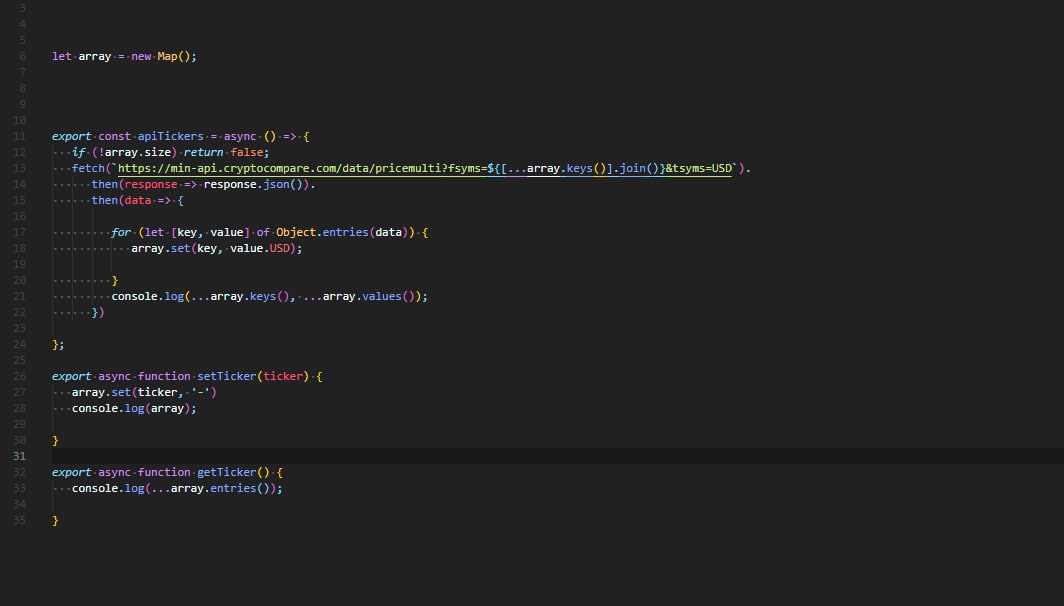Image resolution: width=1064 pixels, height=606 pixels.
Task: Click 'console' on line 28
Action: (95, 409)
